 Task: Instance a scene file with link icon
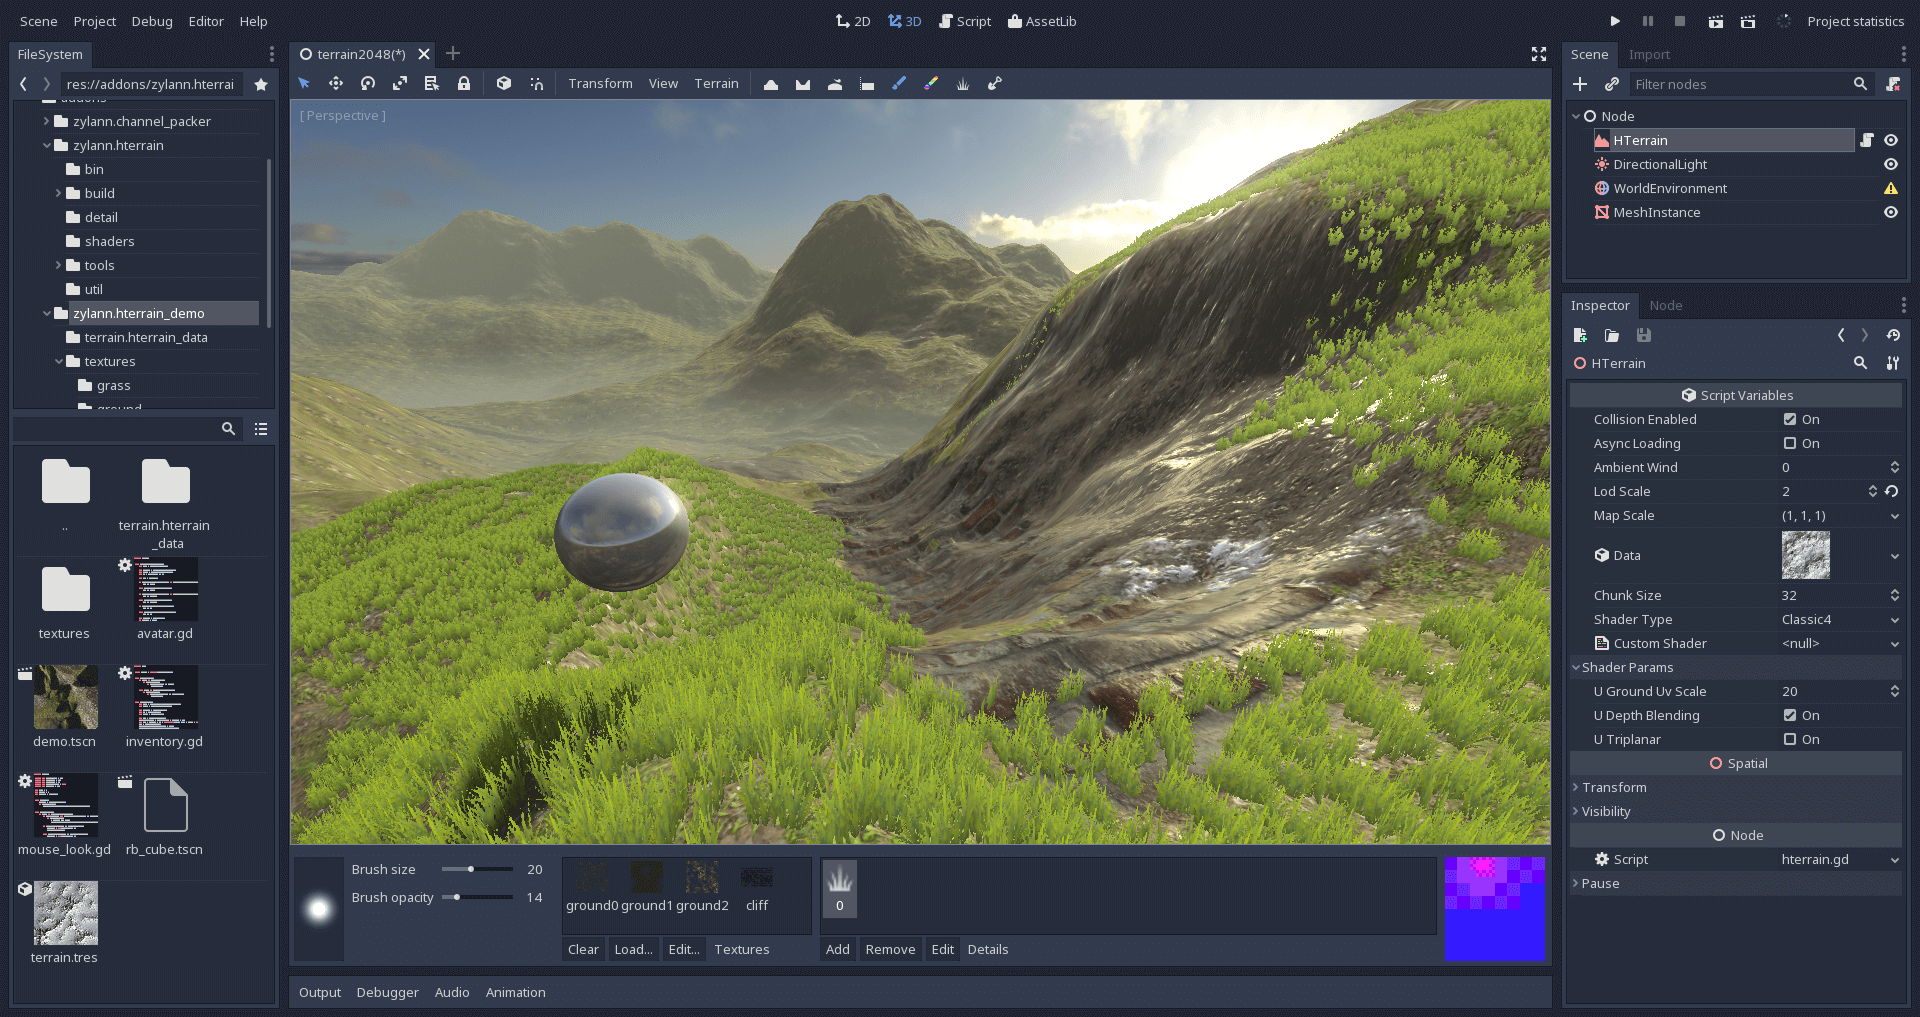click(x=1612, y=84)
